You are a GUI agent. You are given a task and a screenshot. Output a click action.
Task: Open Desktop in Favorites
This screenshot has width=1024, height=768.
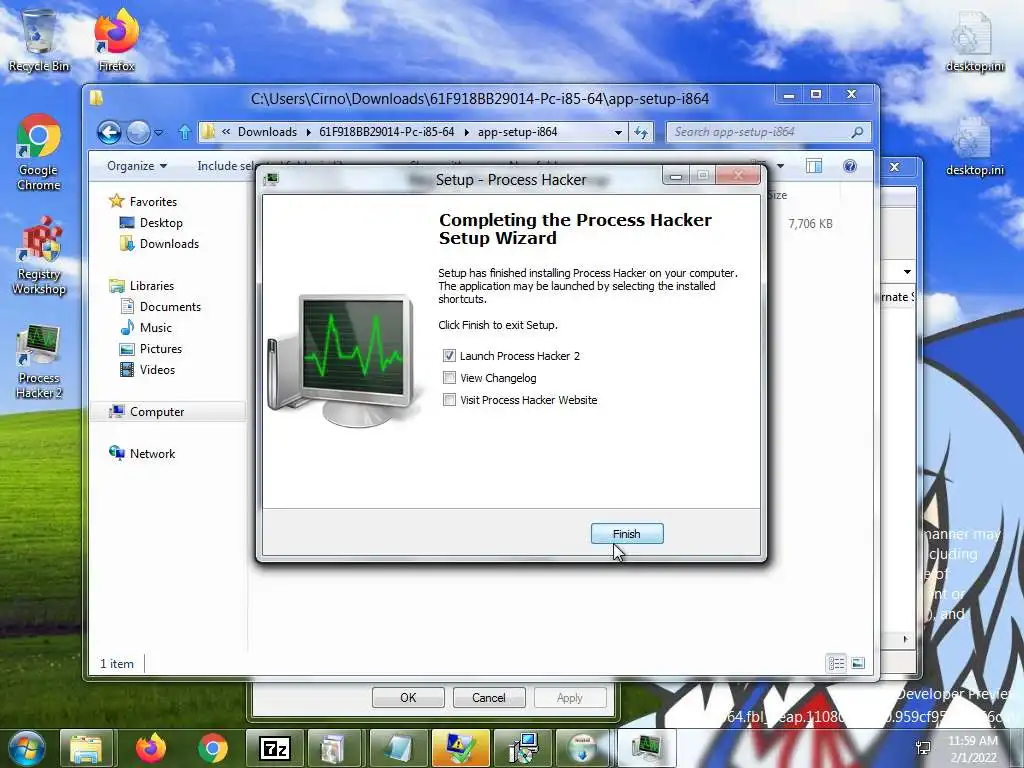[x=161, y=223]
